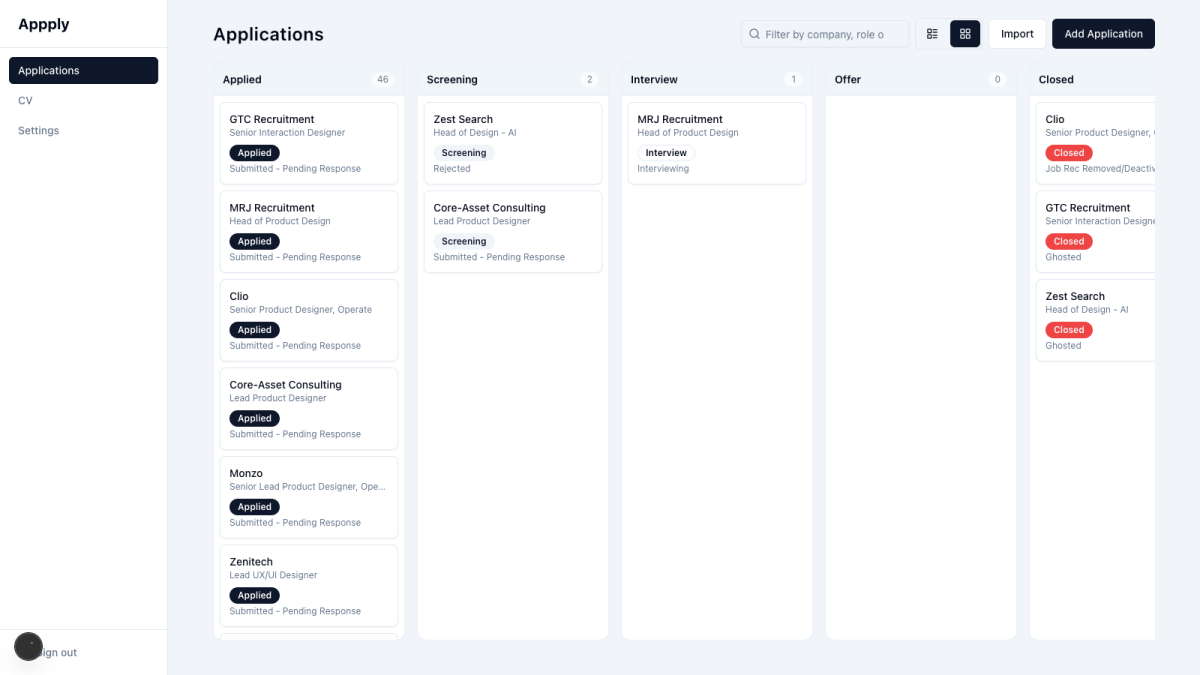Click the Import button

pos(1017,34)
